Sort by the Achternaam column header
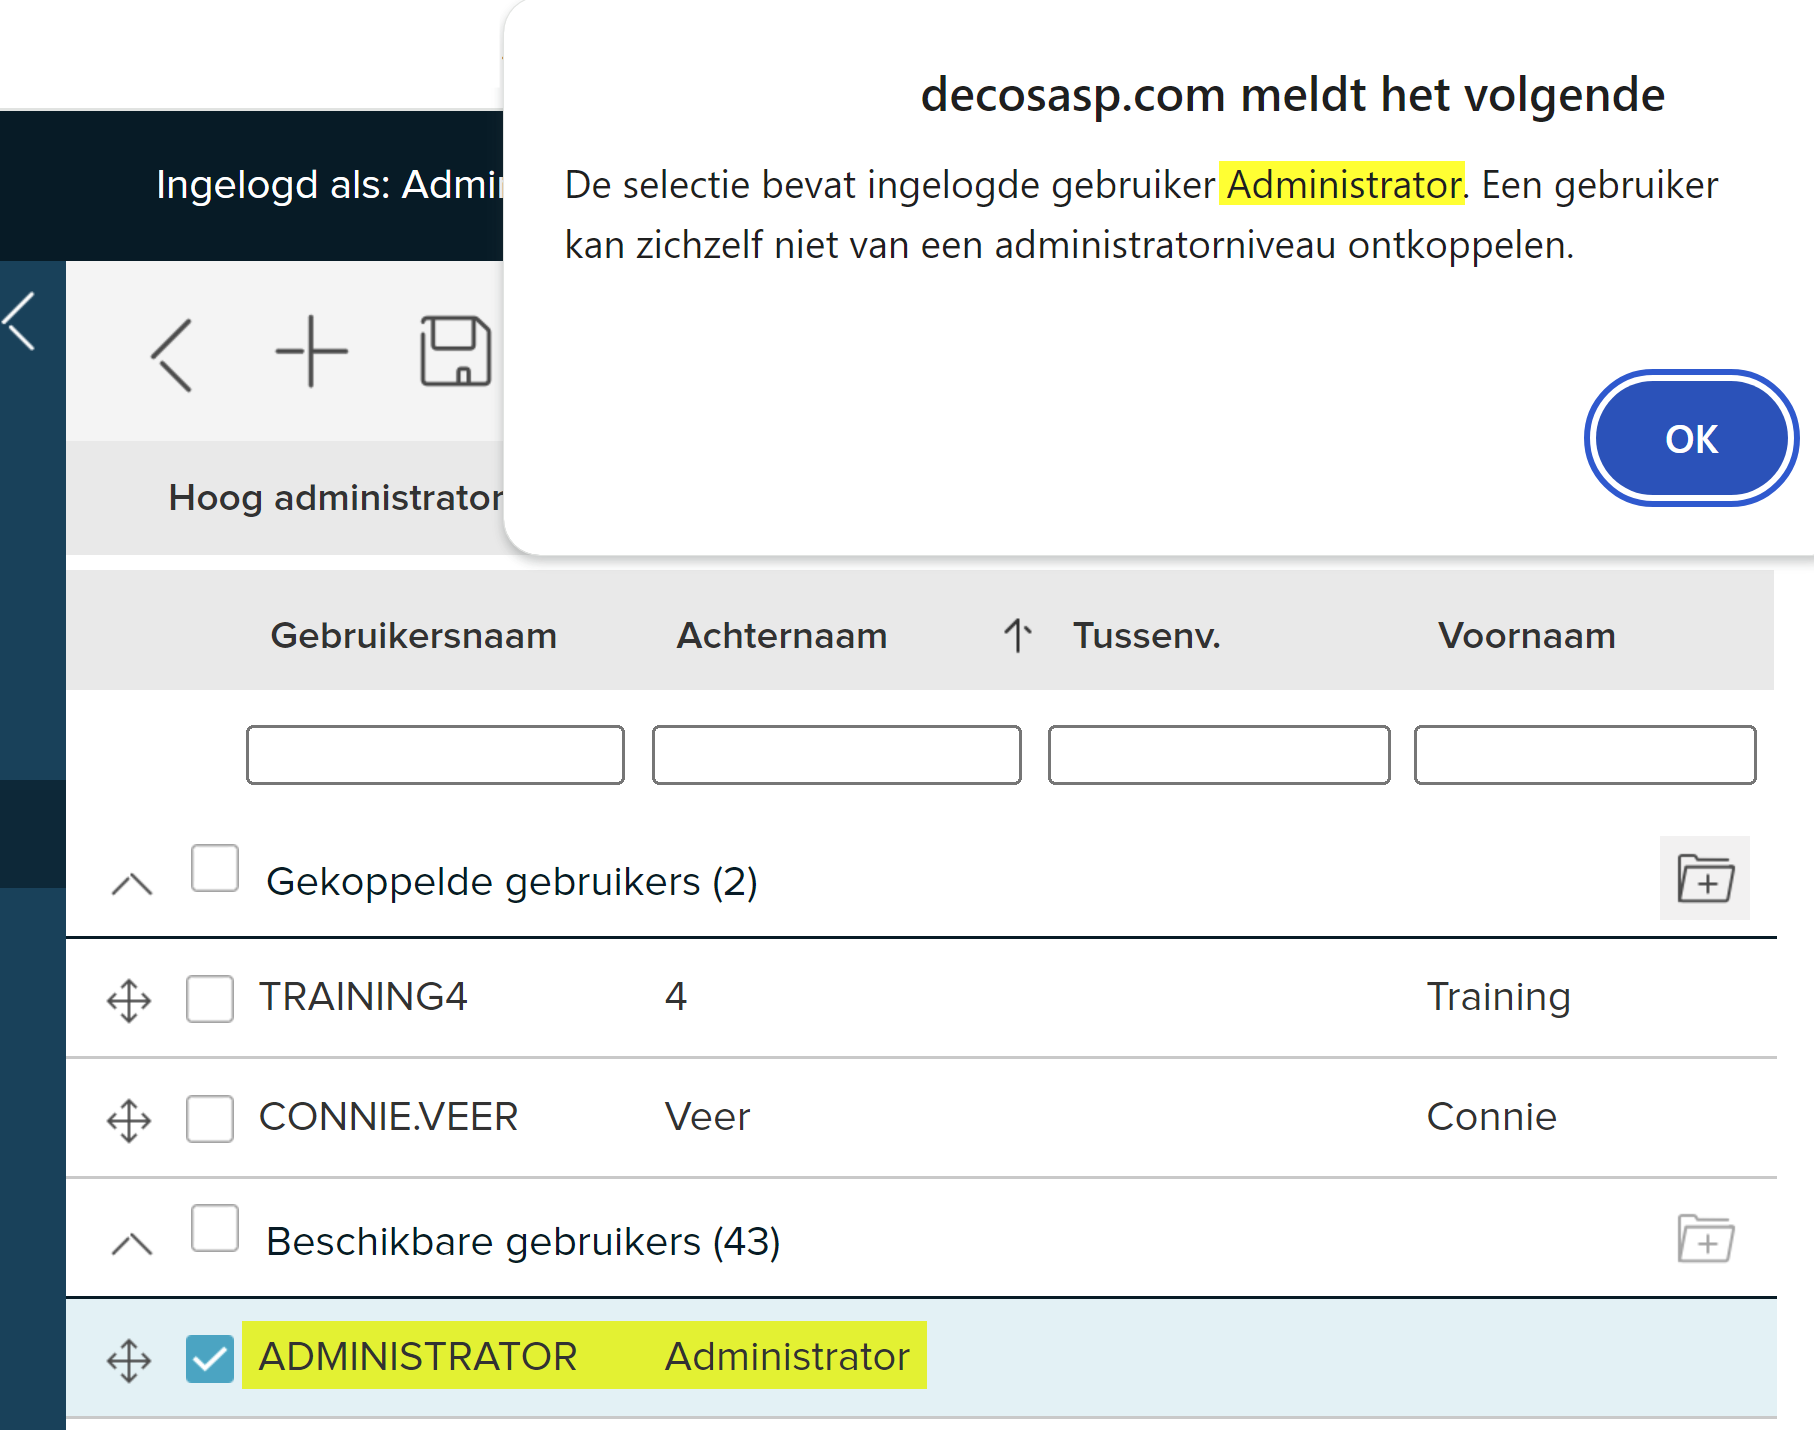1814x1430 pixels. coord(782,635)
